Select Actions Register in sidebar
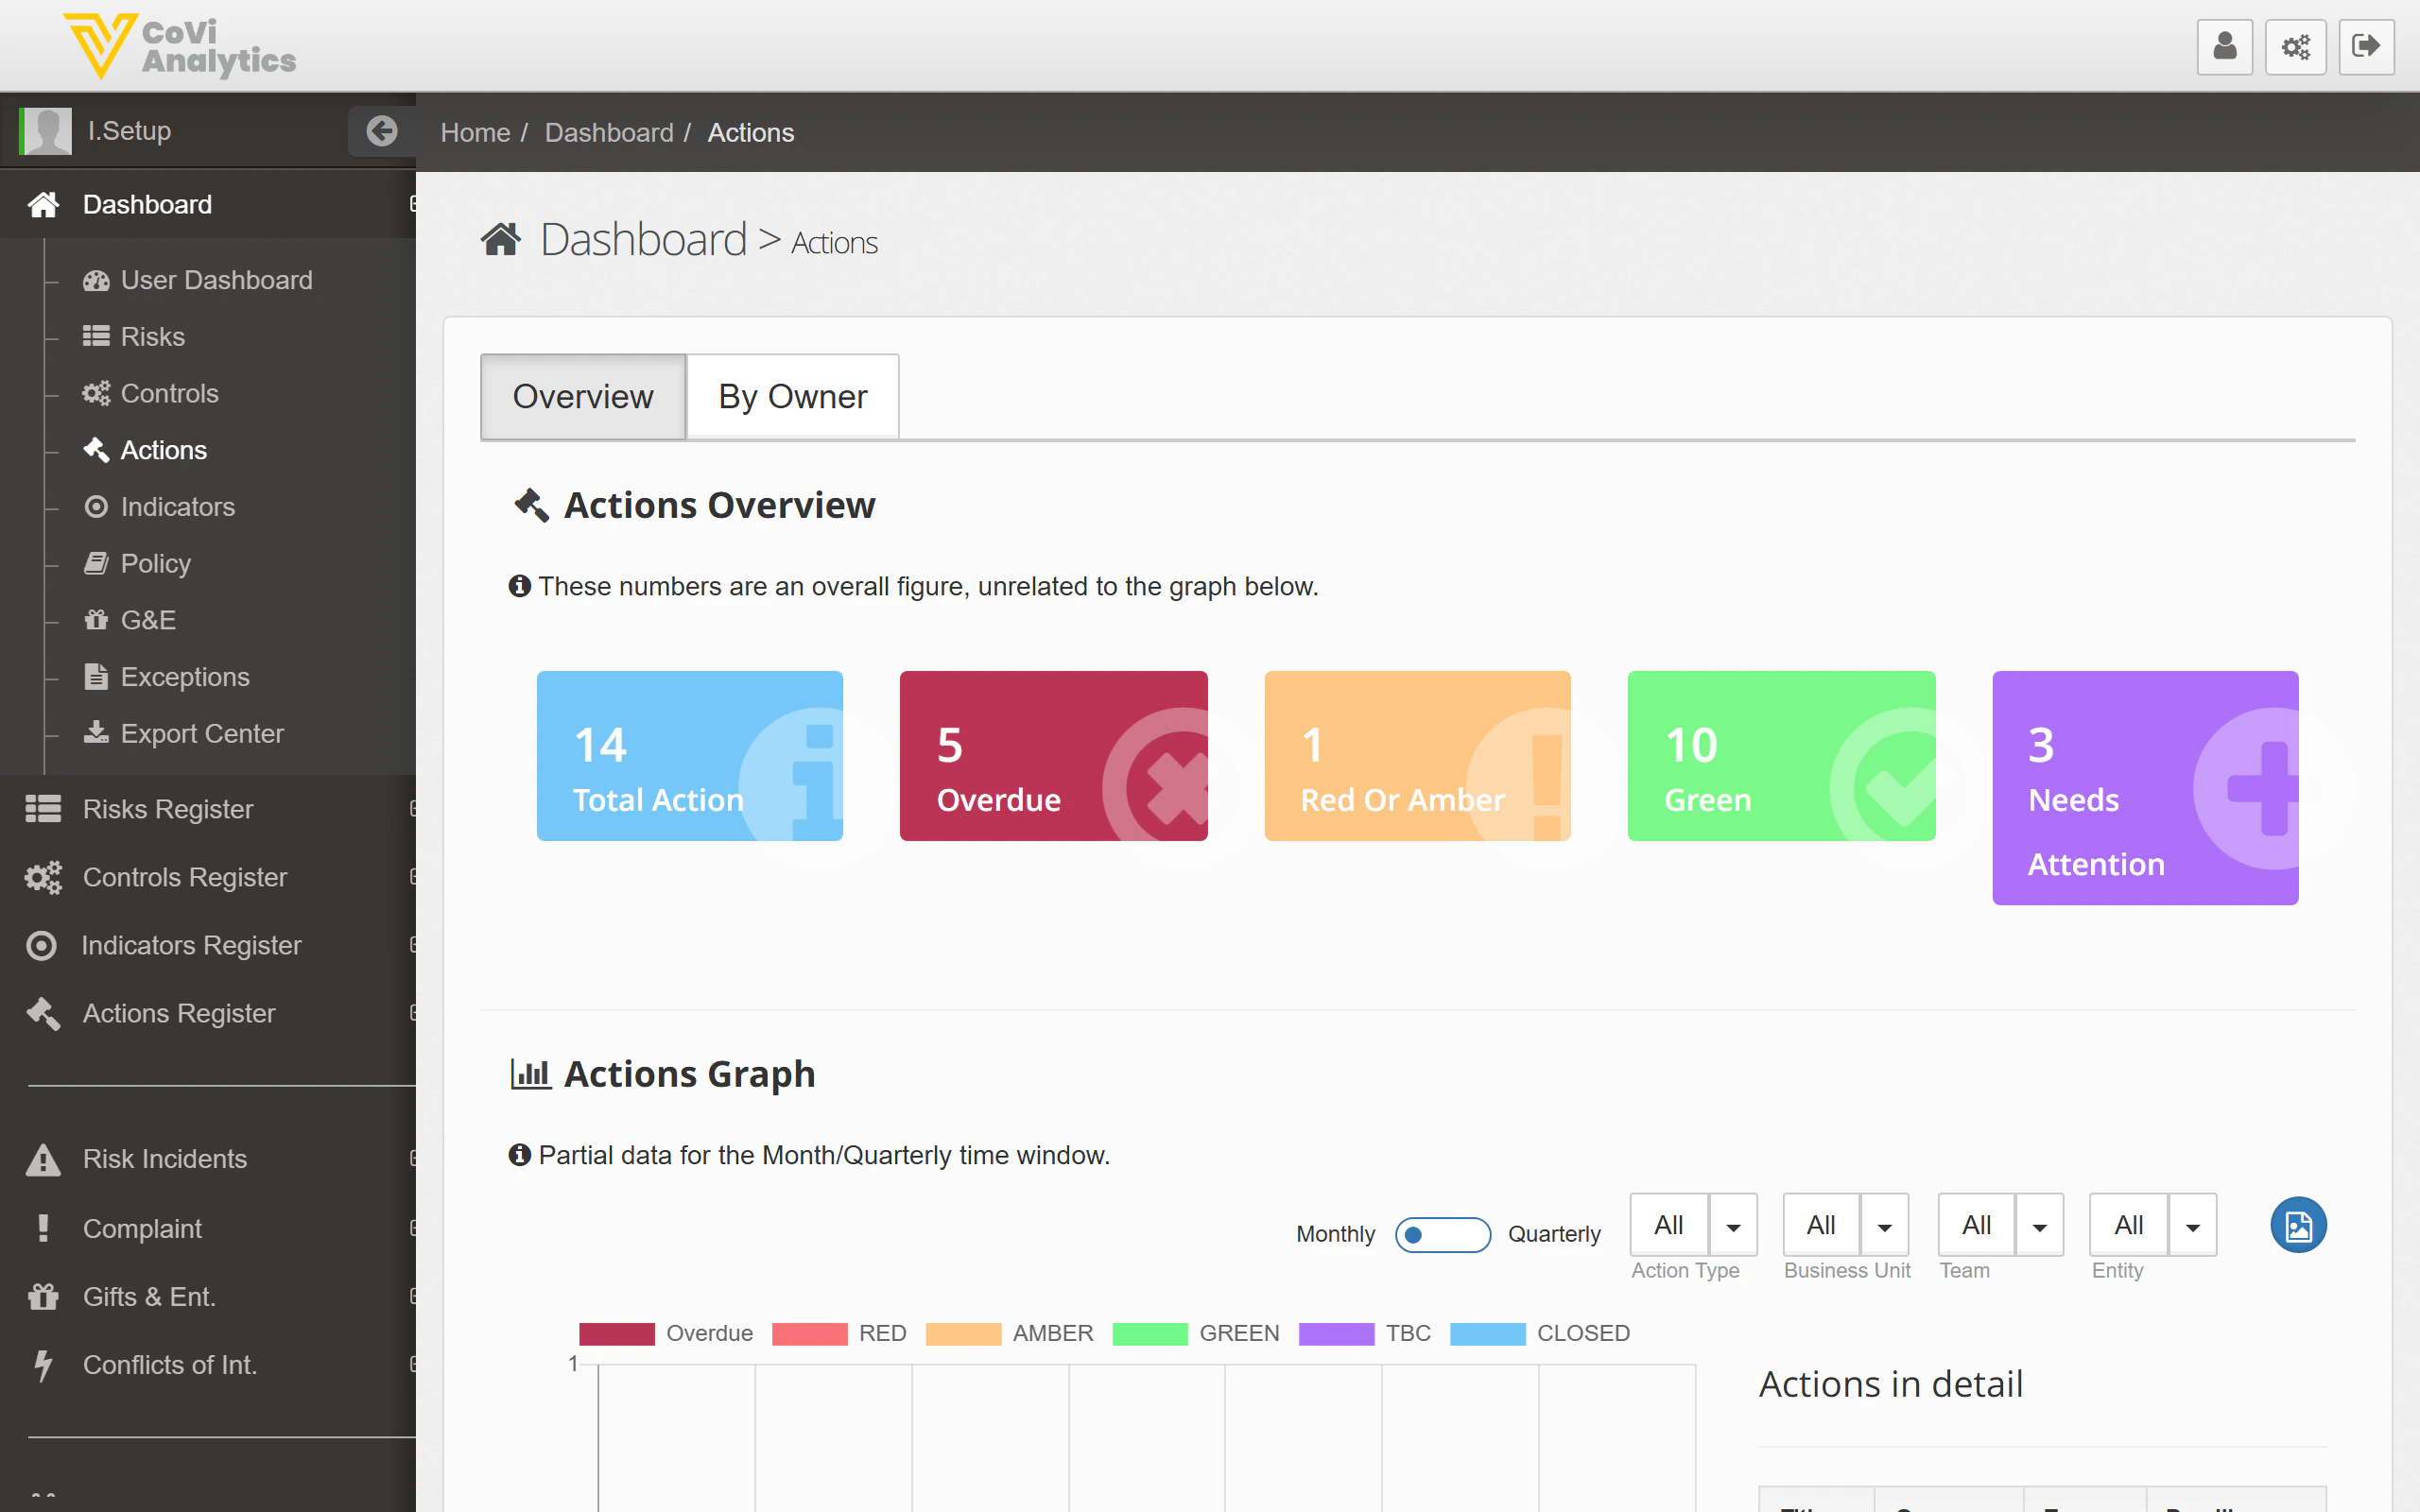2420x1512 pixels. point(177,1013)
